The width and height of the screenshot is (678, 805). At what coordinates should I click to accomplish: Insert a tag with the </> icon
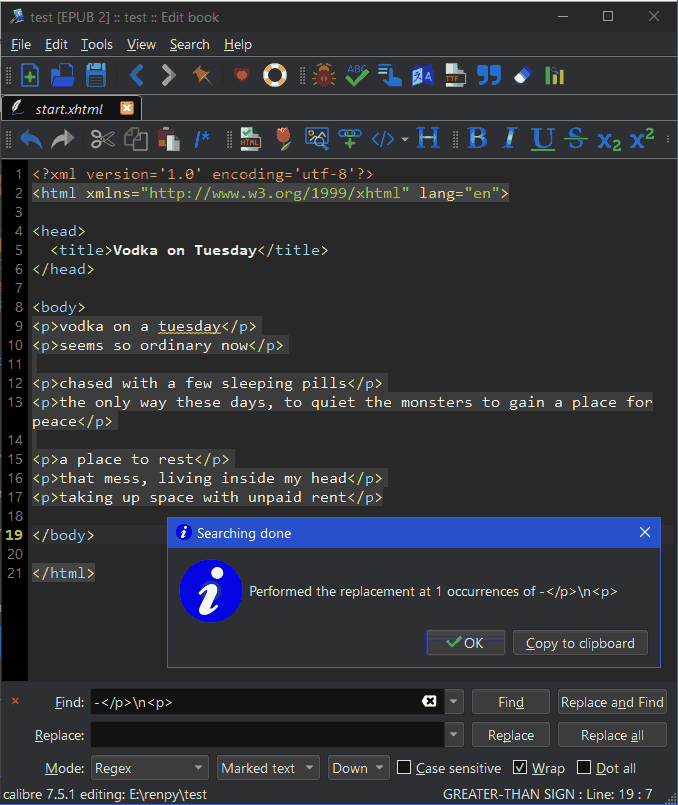tap(383, 139)
